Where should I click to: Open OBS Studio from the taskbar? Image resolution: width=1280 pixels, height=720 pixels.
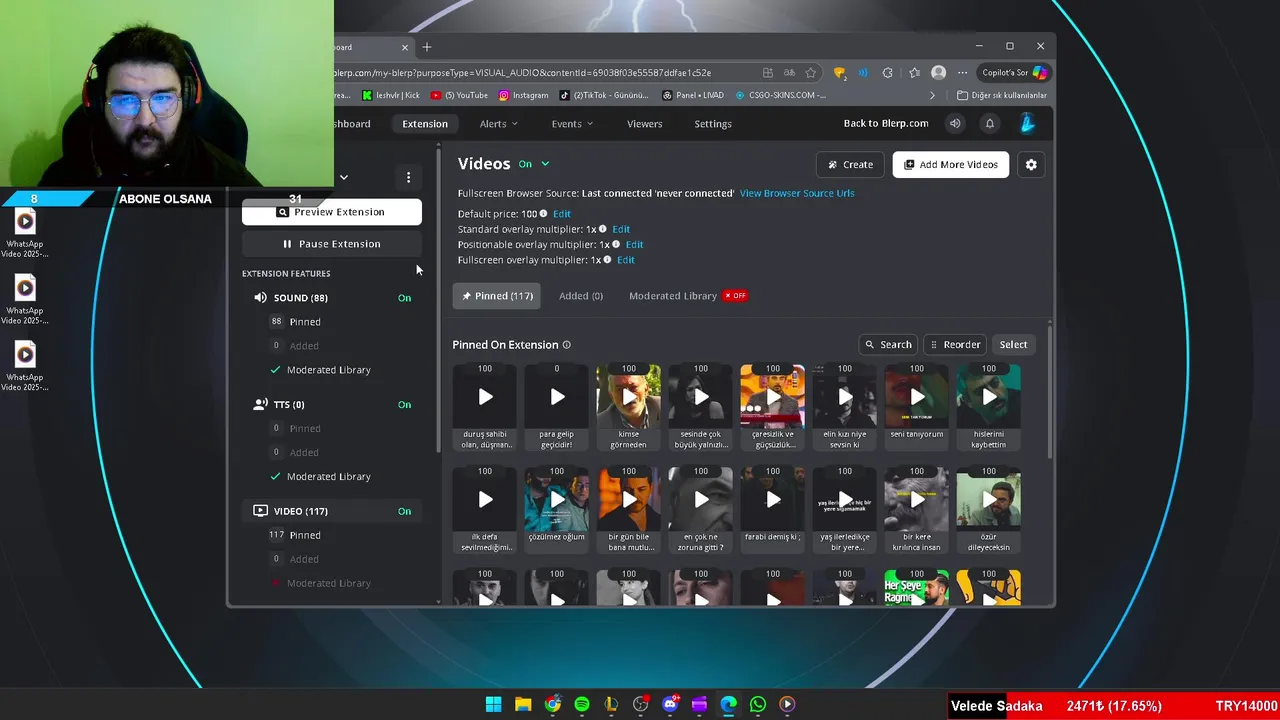pyautogui.click(x=641, y=704)
